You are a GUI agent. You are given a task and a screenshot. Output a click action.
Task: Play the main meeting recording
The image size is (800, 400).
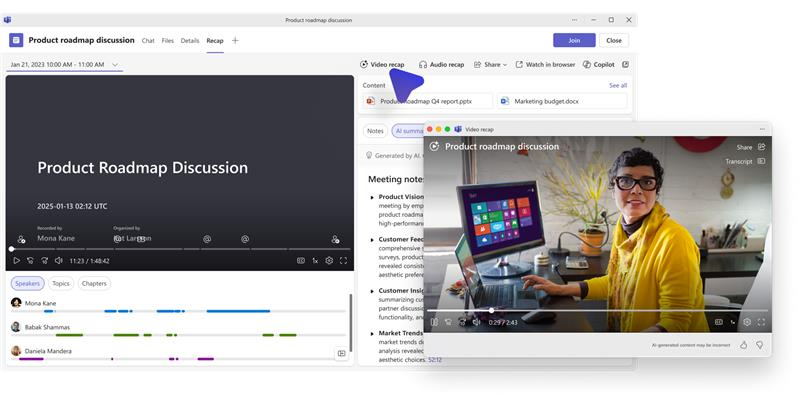[16, 260]
